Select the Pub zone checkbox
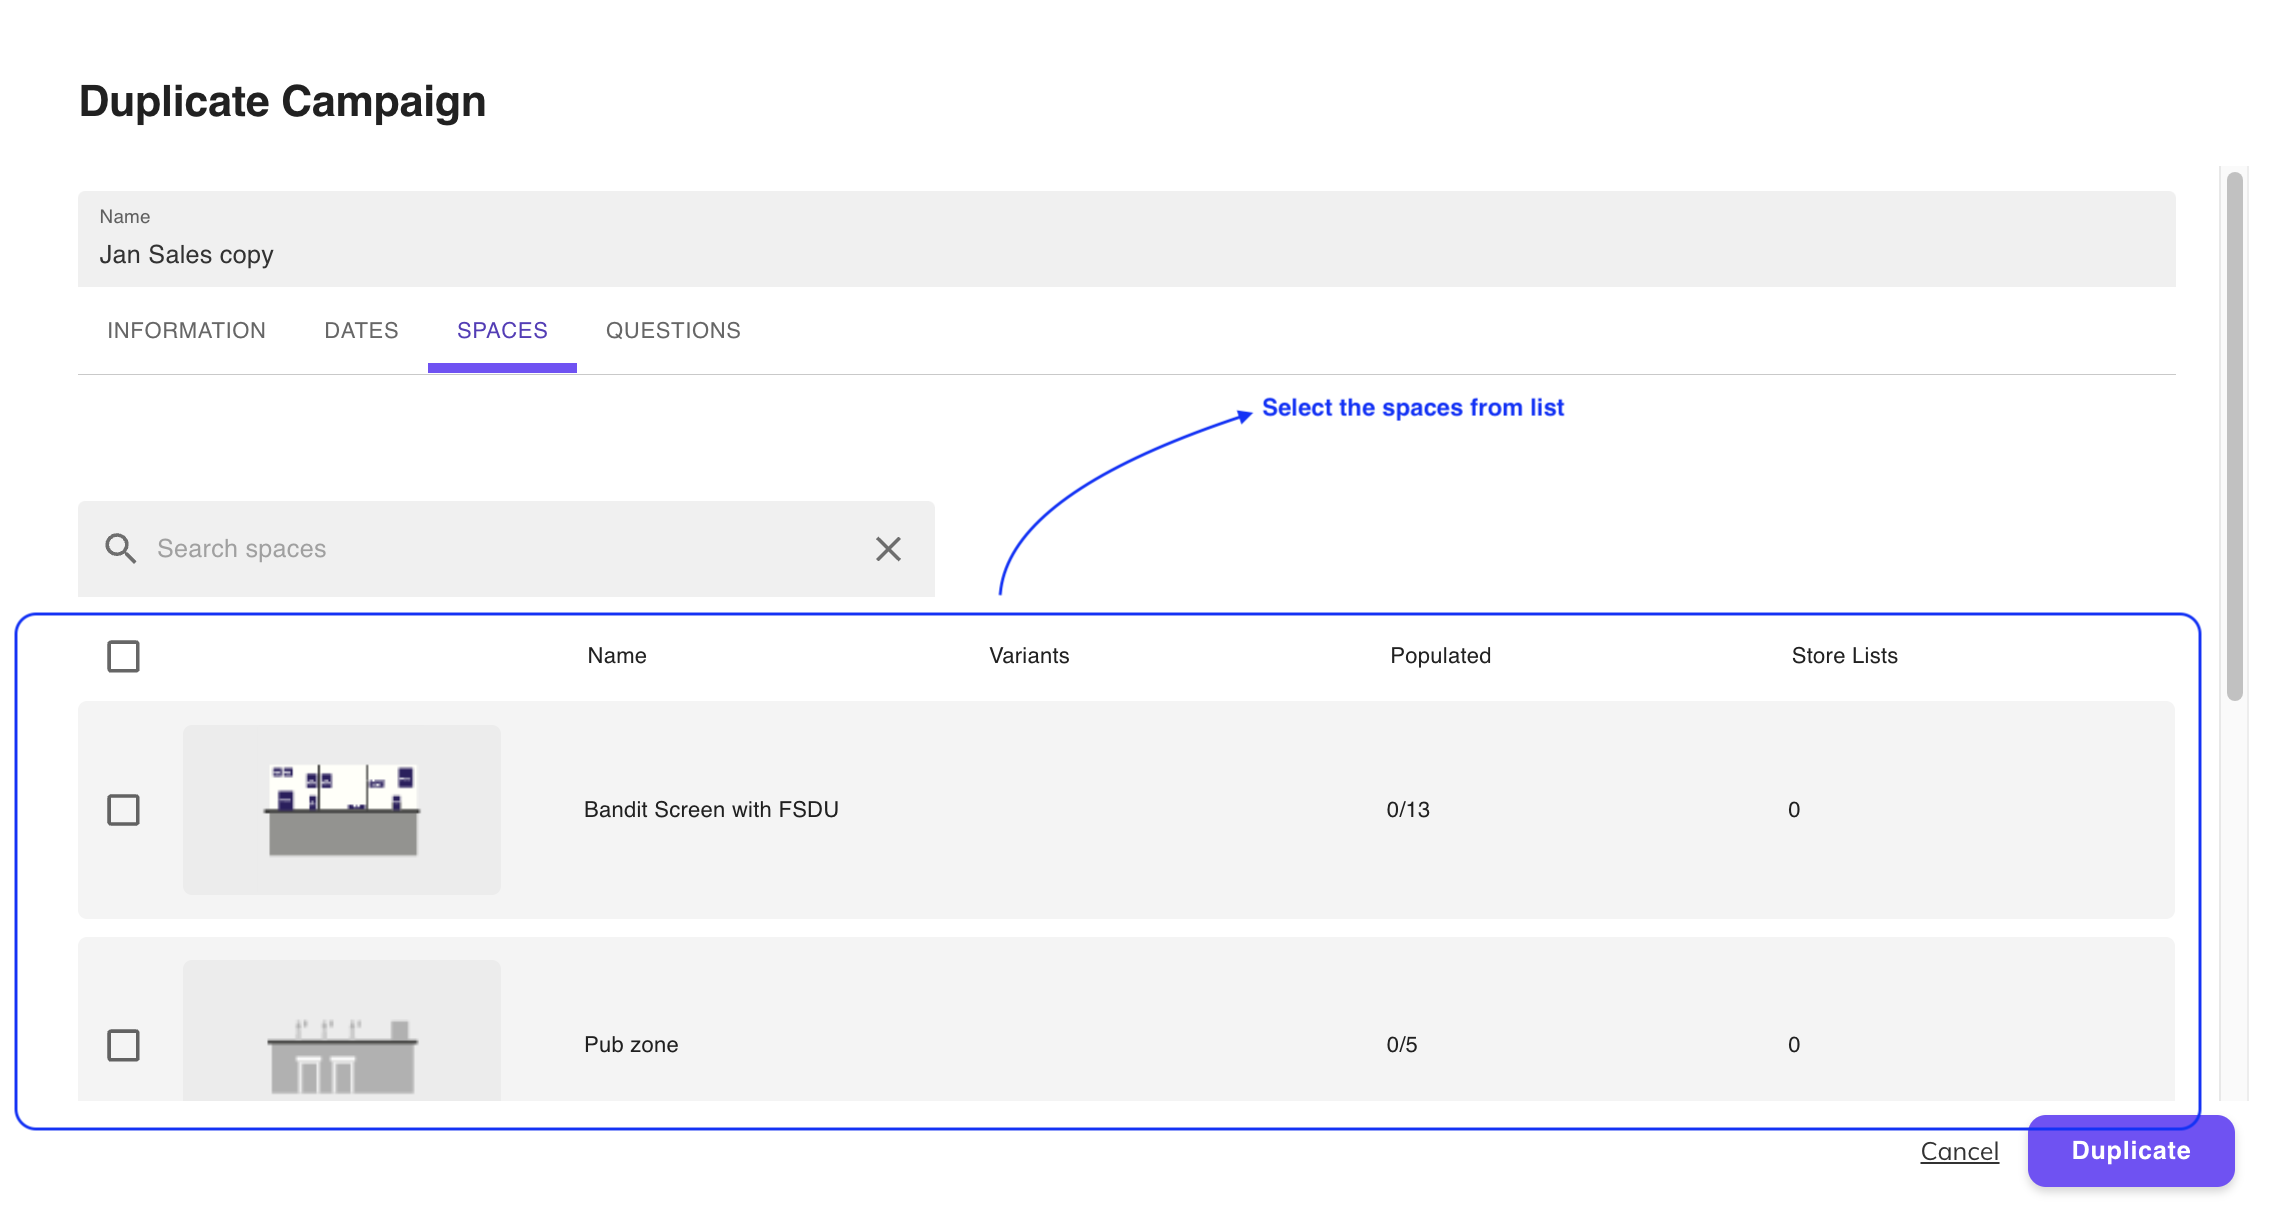Viewport: 2276px width, 1220px height. (123, 1045)
